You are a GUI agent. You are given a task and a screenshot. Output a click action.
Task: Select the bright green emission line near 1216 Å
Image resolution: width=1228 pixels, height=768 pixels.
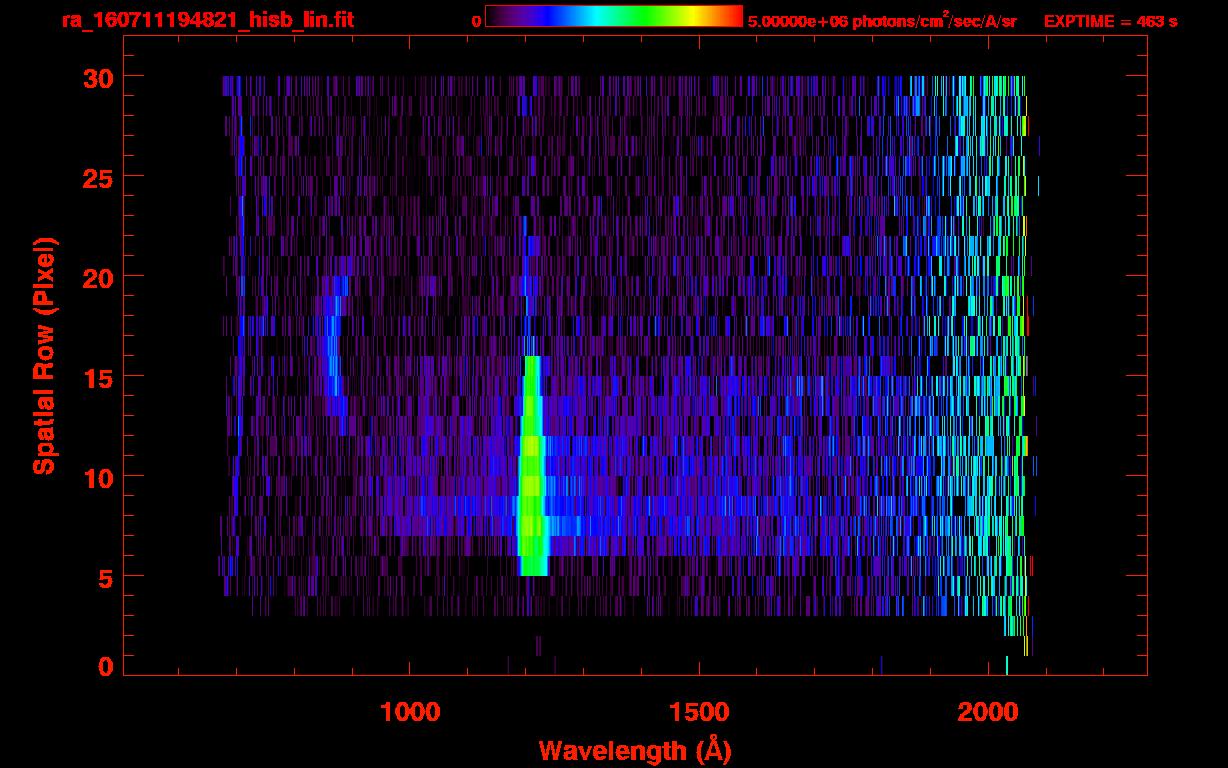[x=531, y=470]
